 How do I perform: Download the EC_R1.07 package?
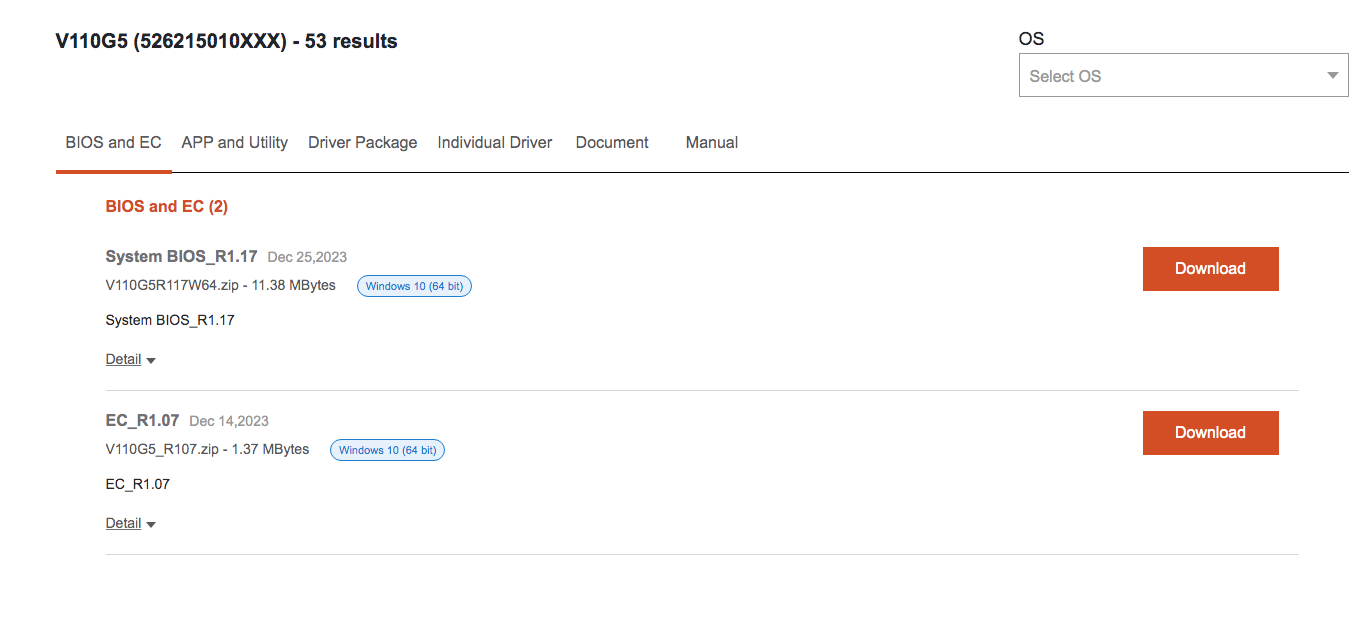pyautogui.click(x=1210, y=433)
